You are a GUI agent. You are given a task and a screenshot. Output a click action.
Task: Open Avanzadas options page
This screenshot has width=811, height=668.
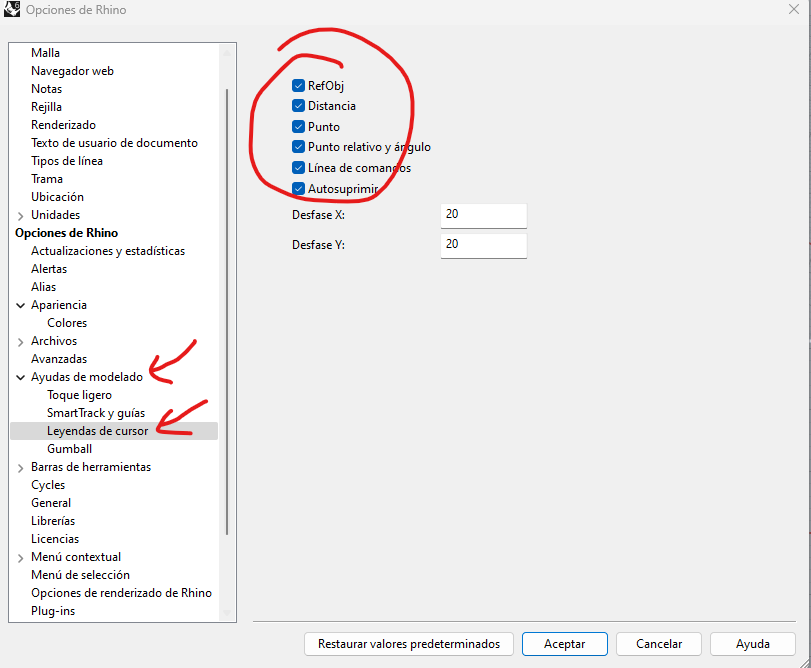point(59,359)
